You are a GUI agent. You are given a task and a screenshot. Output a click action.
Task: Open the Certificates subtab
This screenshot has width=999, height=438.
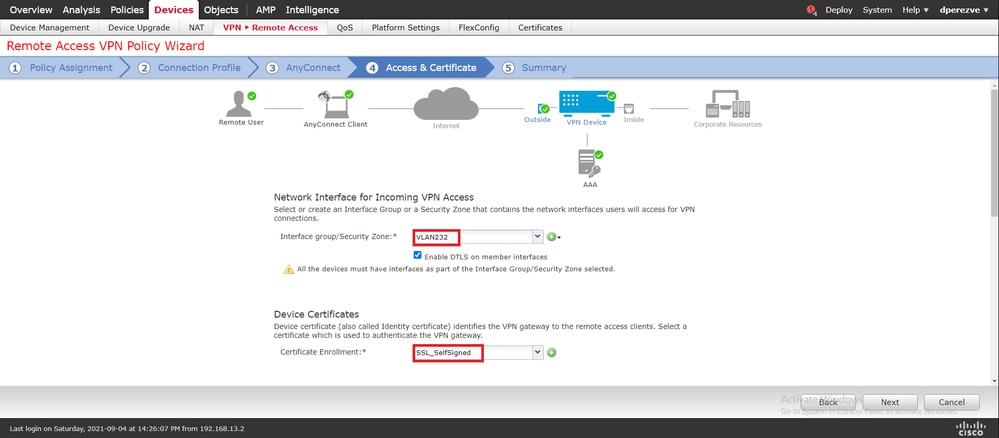540,27
